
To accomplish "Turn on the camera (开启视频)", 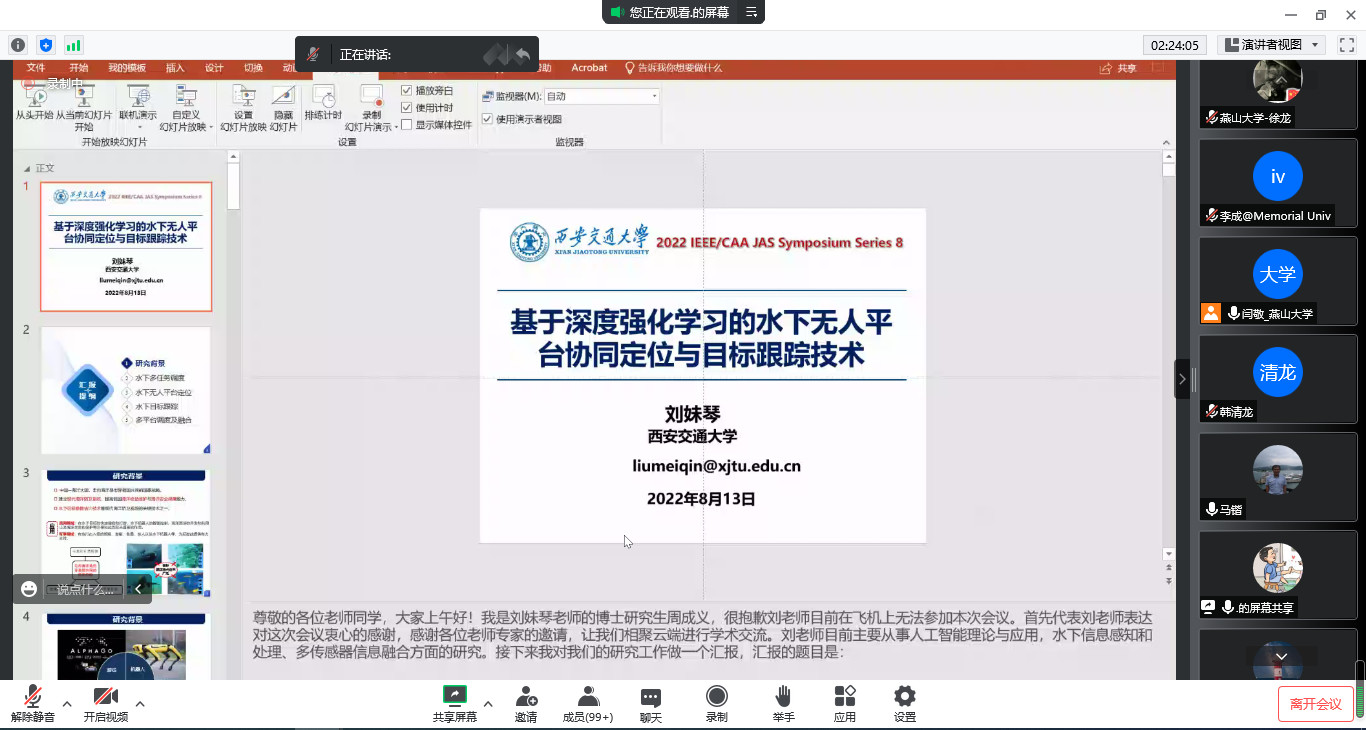I will [x=105, y=702].
